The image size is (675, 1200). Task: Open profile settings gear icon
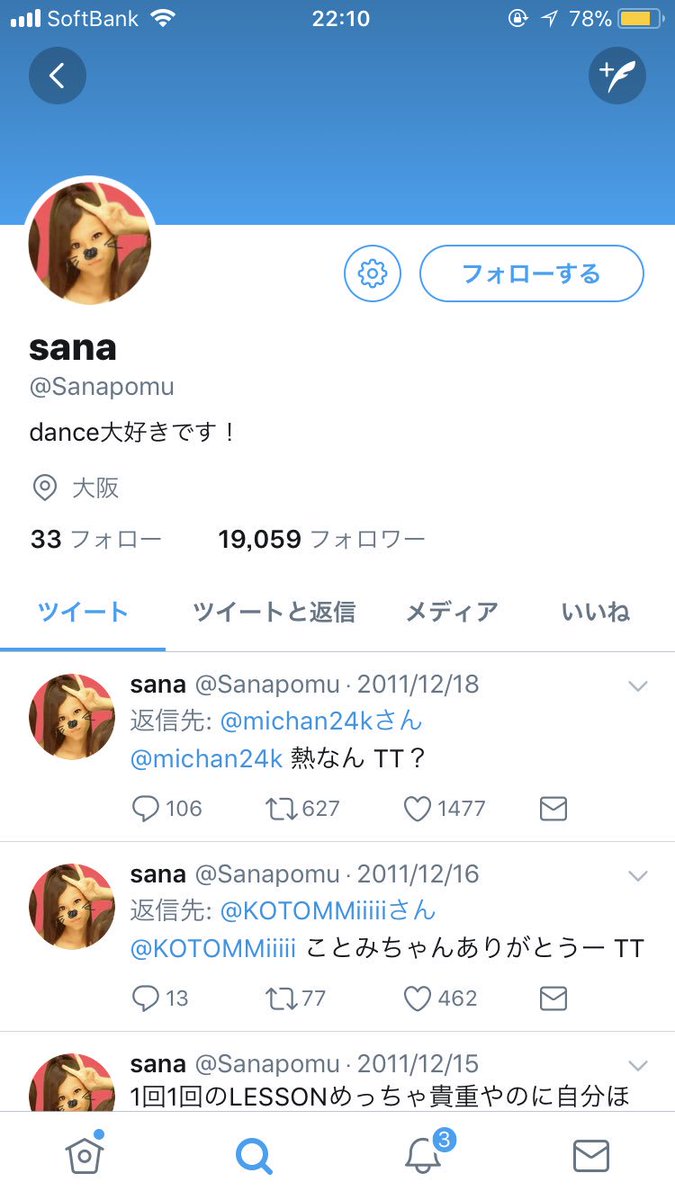pos(372,273)
